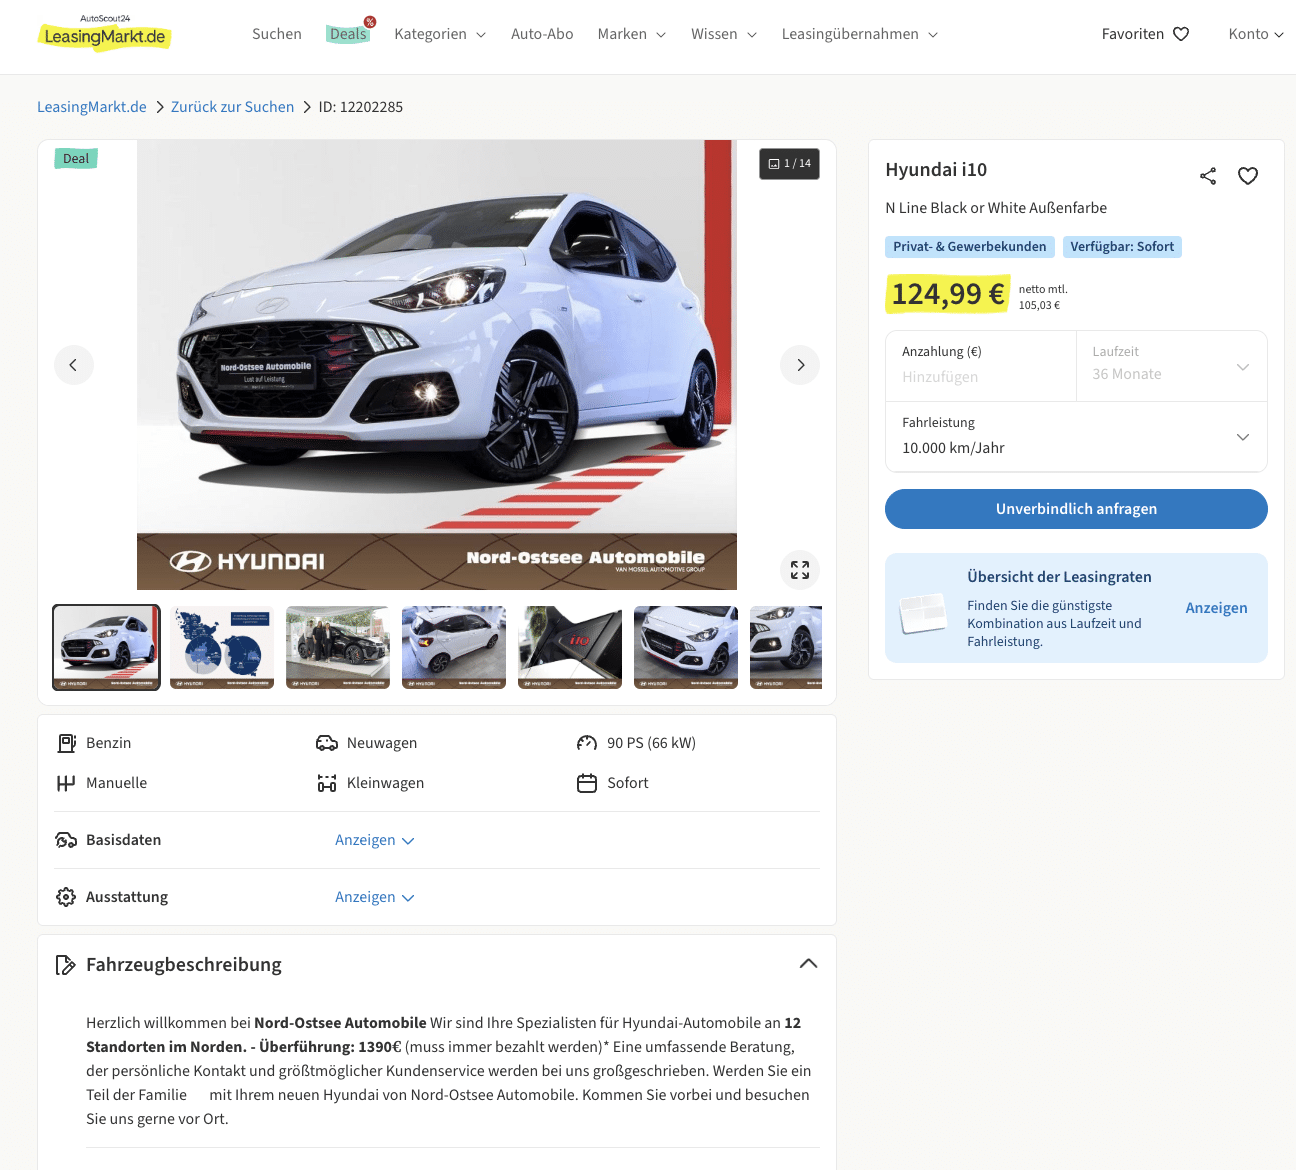Click the image counter 1/14 badge
This screenshot has width=1296, height=1170.
[789, 164]
